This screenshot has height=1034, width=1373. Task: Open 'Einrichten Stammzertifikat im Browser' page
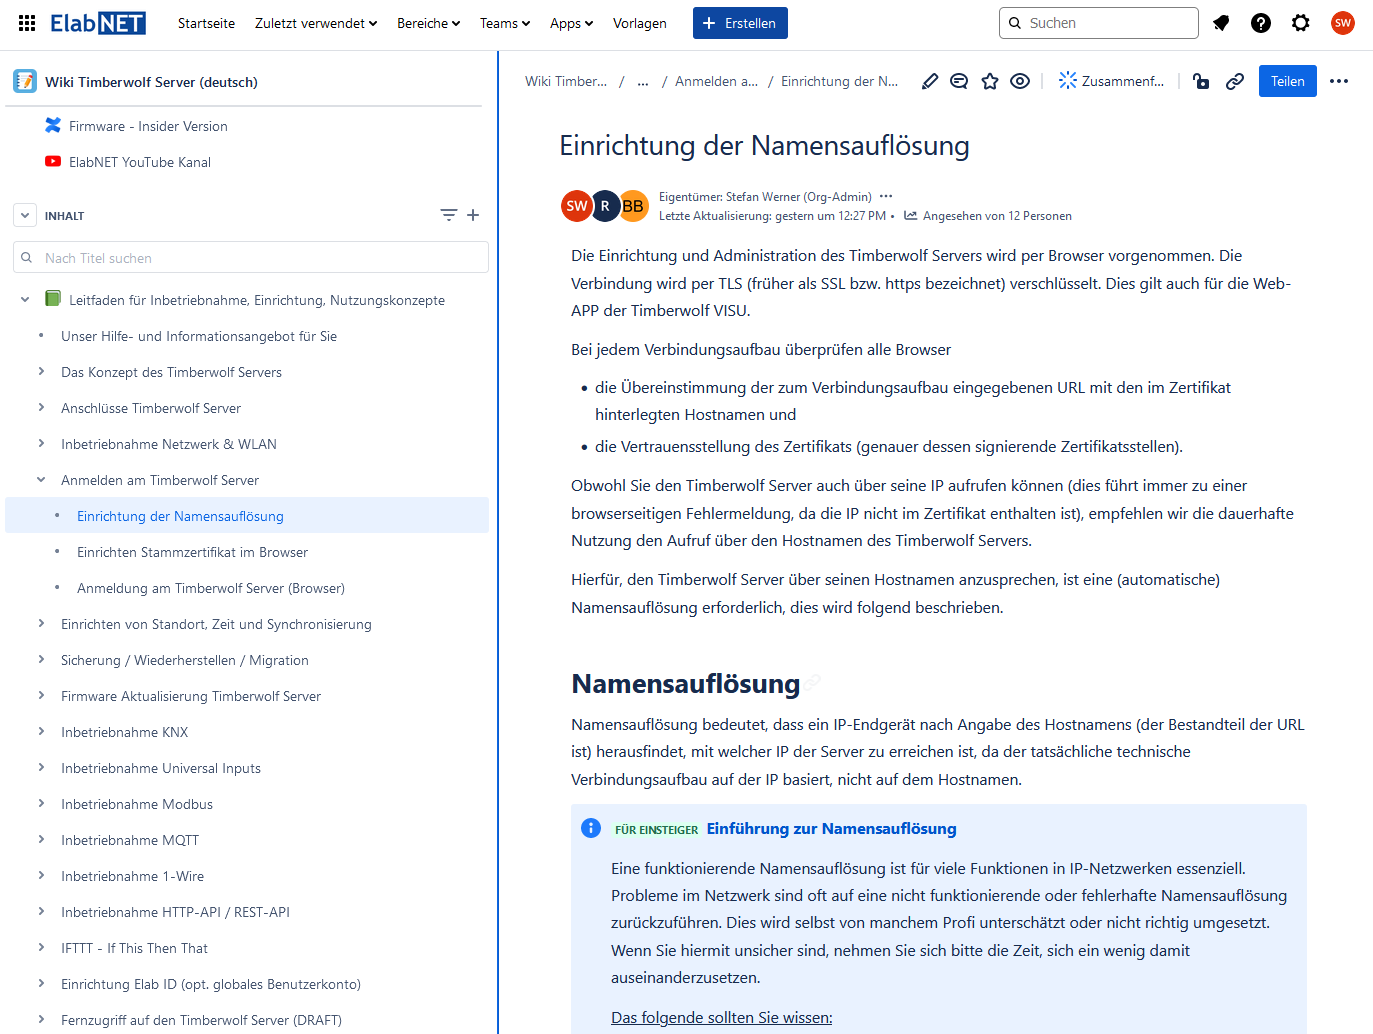click(192, 552)
